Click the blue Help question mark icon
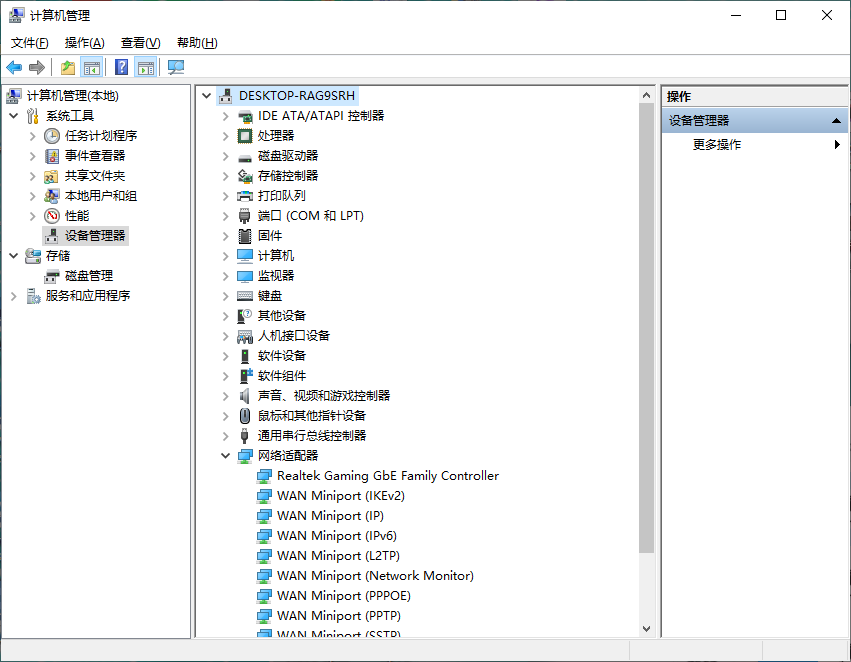851x662 pixels. pos(121,67)
